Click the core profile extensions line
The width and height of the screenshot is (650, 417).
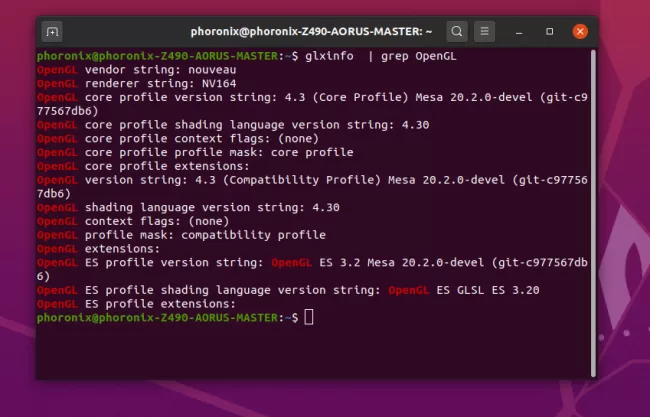[143, 166]
